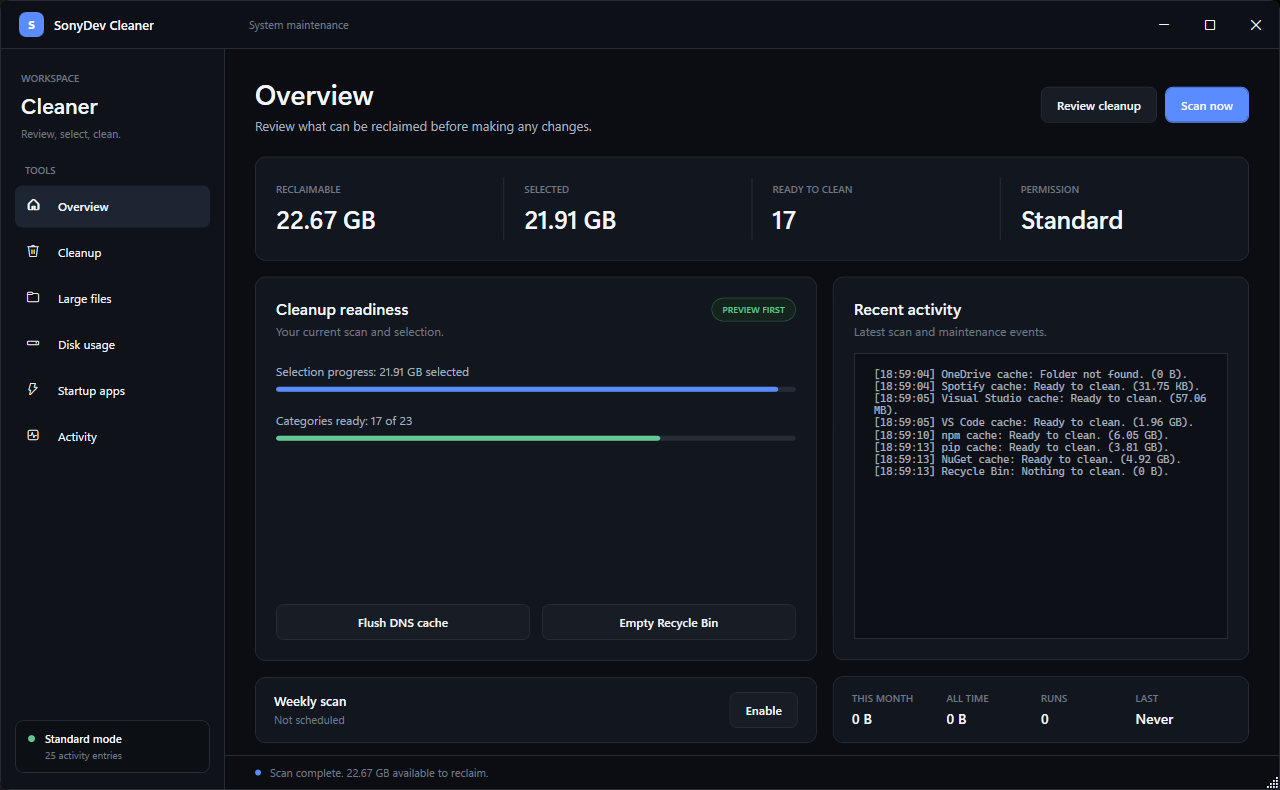The image size is (1280, 790).
Task: Click the green Standard mode status dot
Action: (31, 739)
